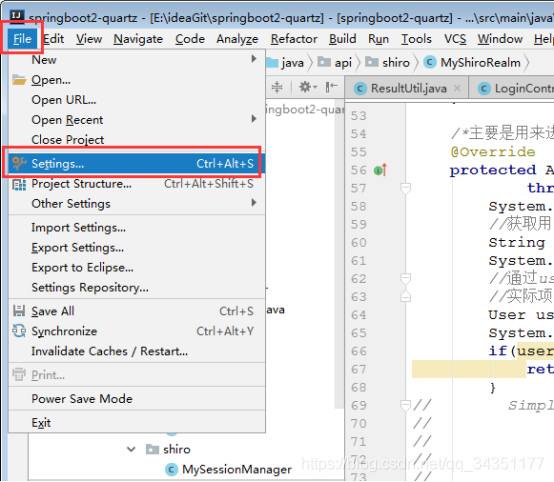
Task: Click the scroll-from-source target icon
Action: click(x=277, y=87)
